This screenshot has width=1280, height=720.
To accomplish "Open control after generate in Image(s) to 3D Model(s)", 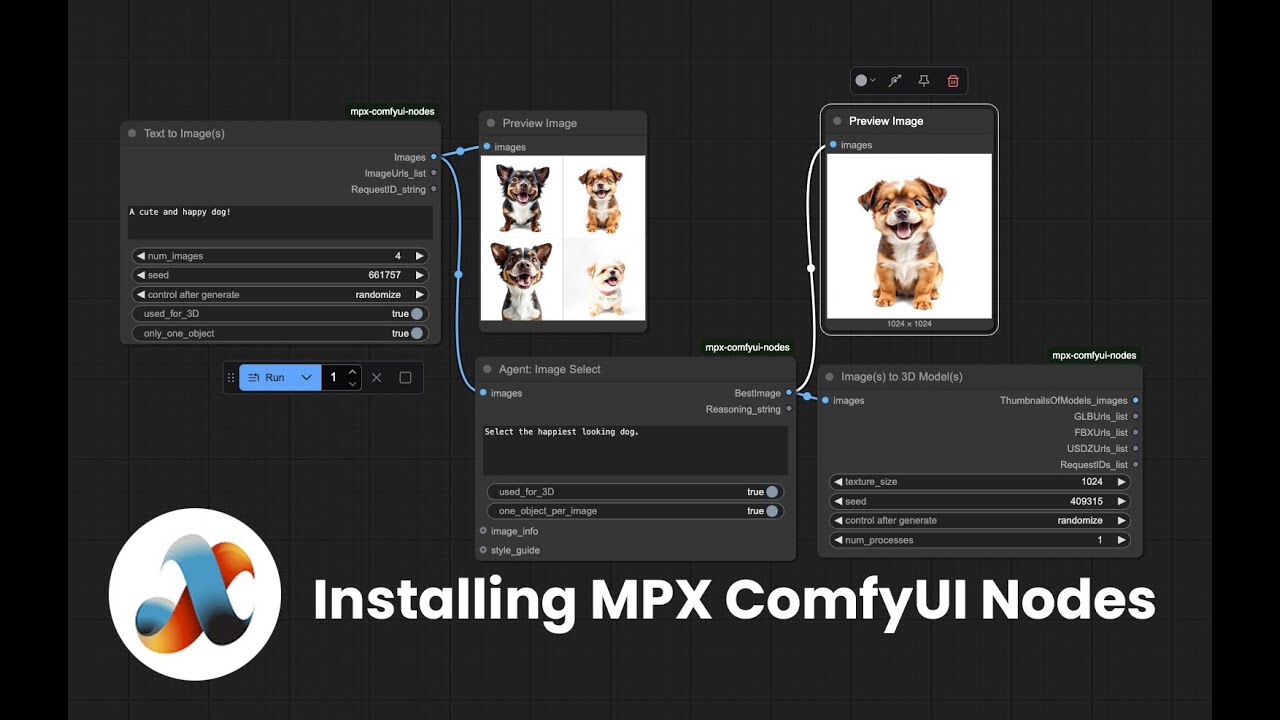I will point(980,521).
